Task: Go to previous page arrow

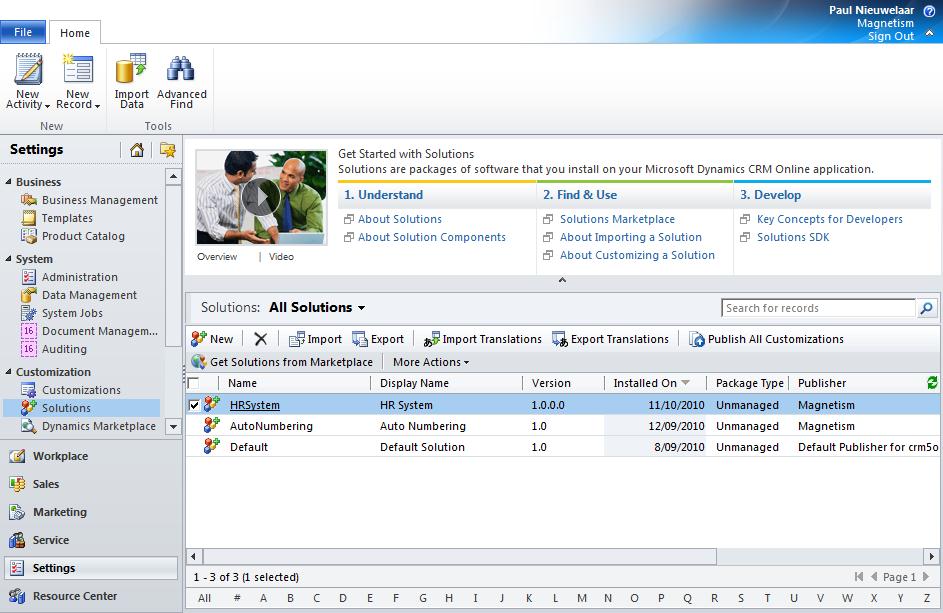Action: [874, 577]
